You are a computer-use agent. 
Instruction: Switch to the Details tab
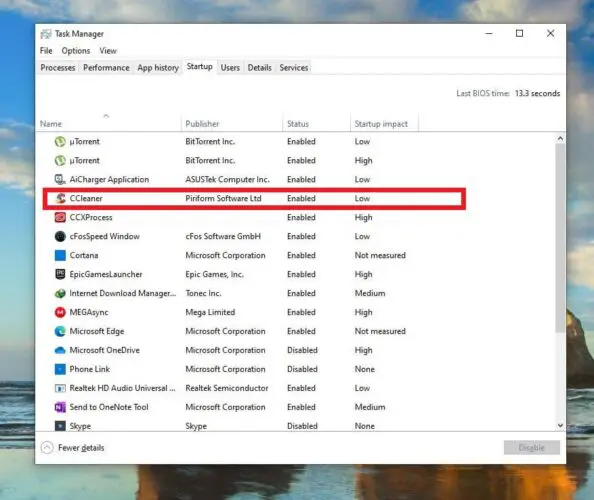[259, 68]
